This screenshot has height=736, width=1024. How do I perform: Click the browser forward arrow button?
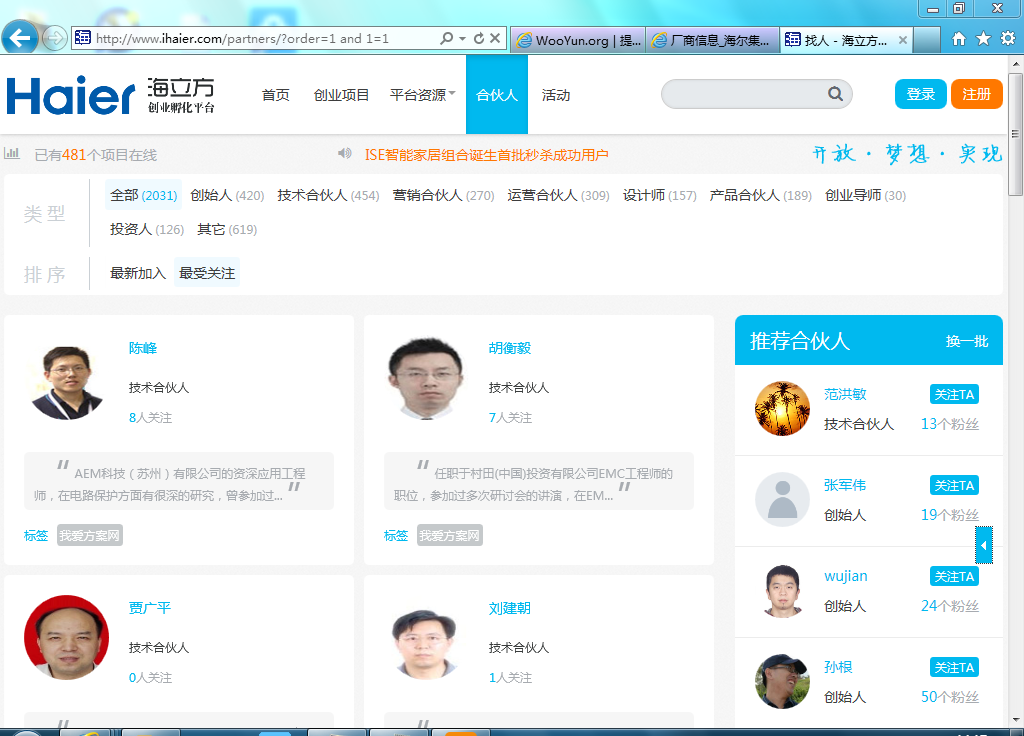click(x=55, y=38)
